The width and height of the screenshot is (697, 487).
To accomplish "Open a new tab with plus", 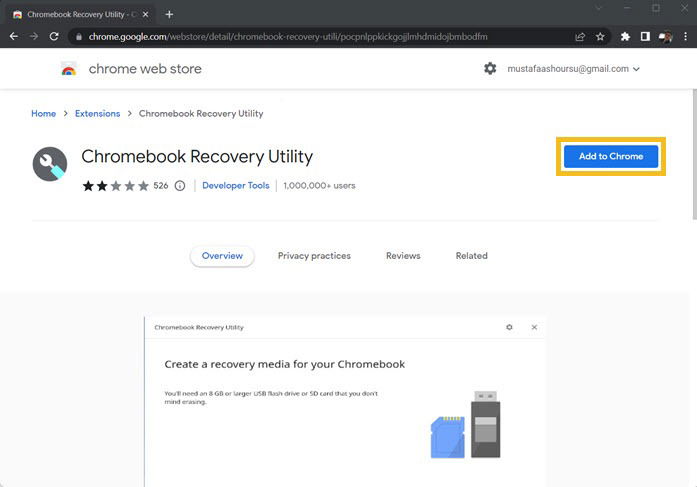I will pyautogui.click(x=169, y=14).
